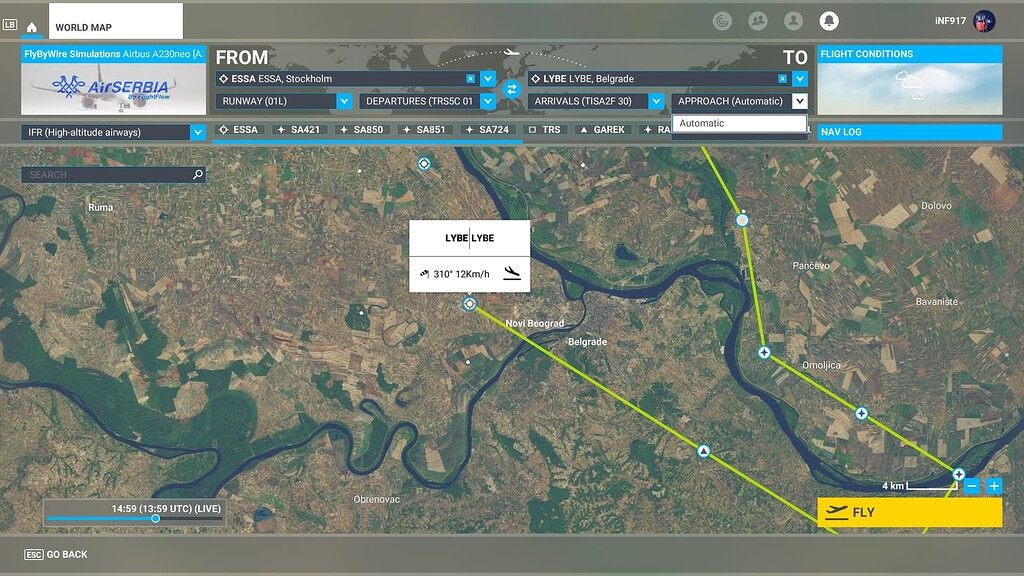This screenshot has height=576, width=1024.
Task: Click the TRS waypoint in the flight strip
Action: point(548,129)
